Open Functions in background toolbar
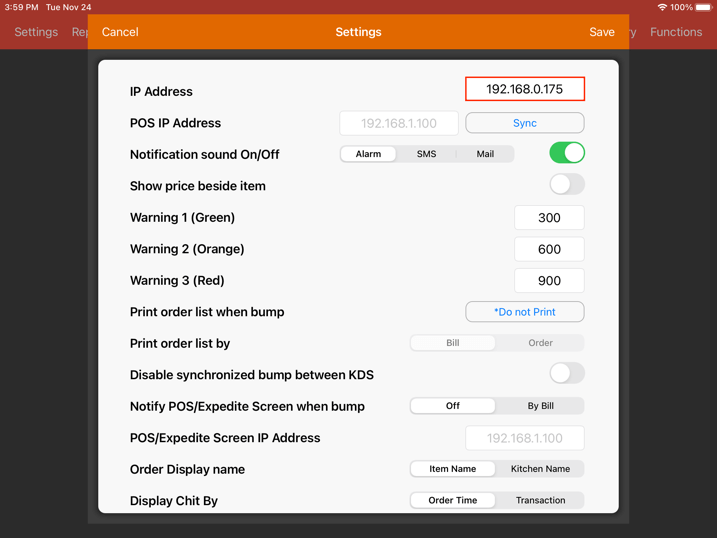Viewport: 717px width, 538px height. click(676, 32)
